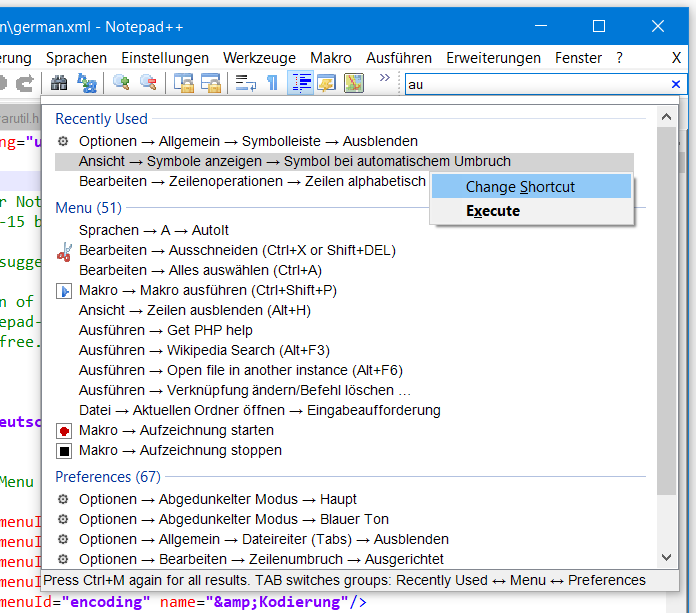Open the document map toolbar icon
This screenshot has height=613, width=696.
pyautogui.click(x=354, y=83)
